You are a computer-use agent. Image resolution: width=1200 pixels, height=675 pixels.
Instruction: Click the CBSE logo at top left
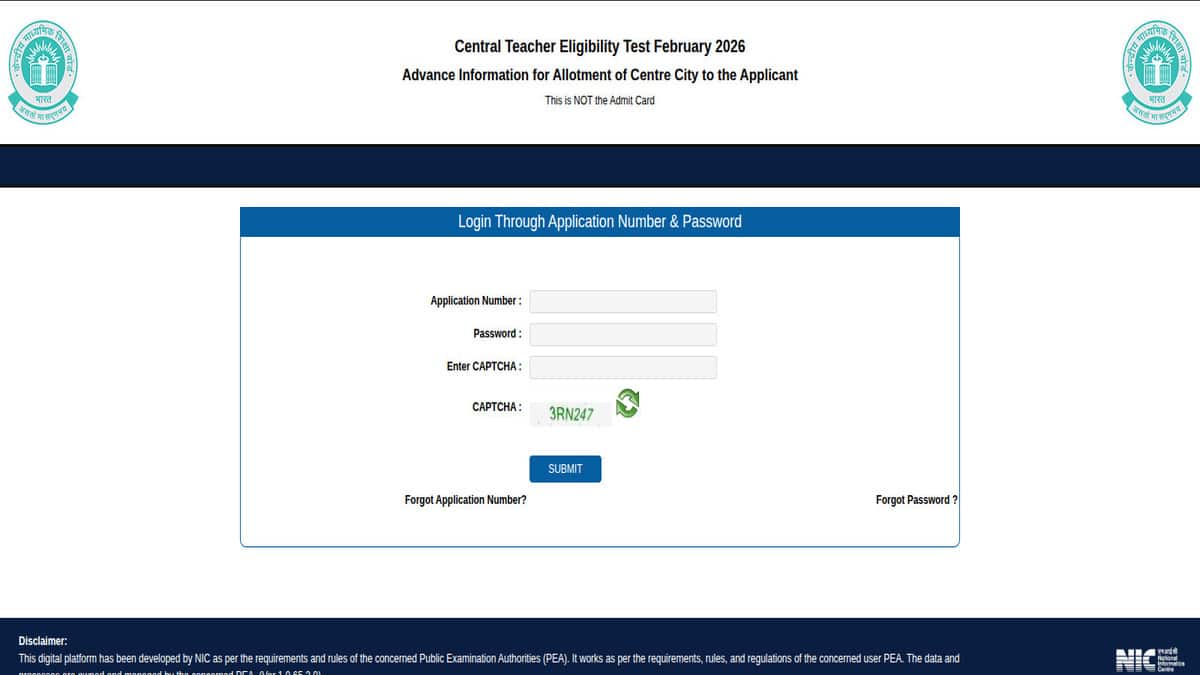(43, 72)
